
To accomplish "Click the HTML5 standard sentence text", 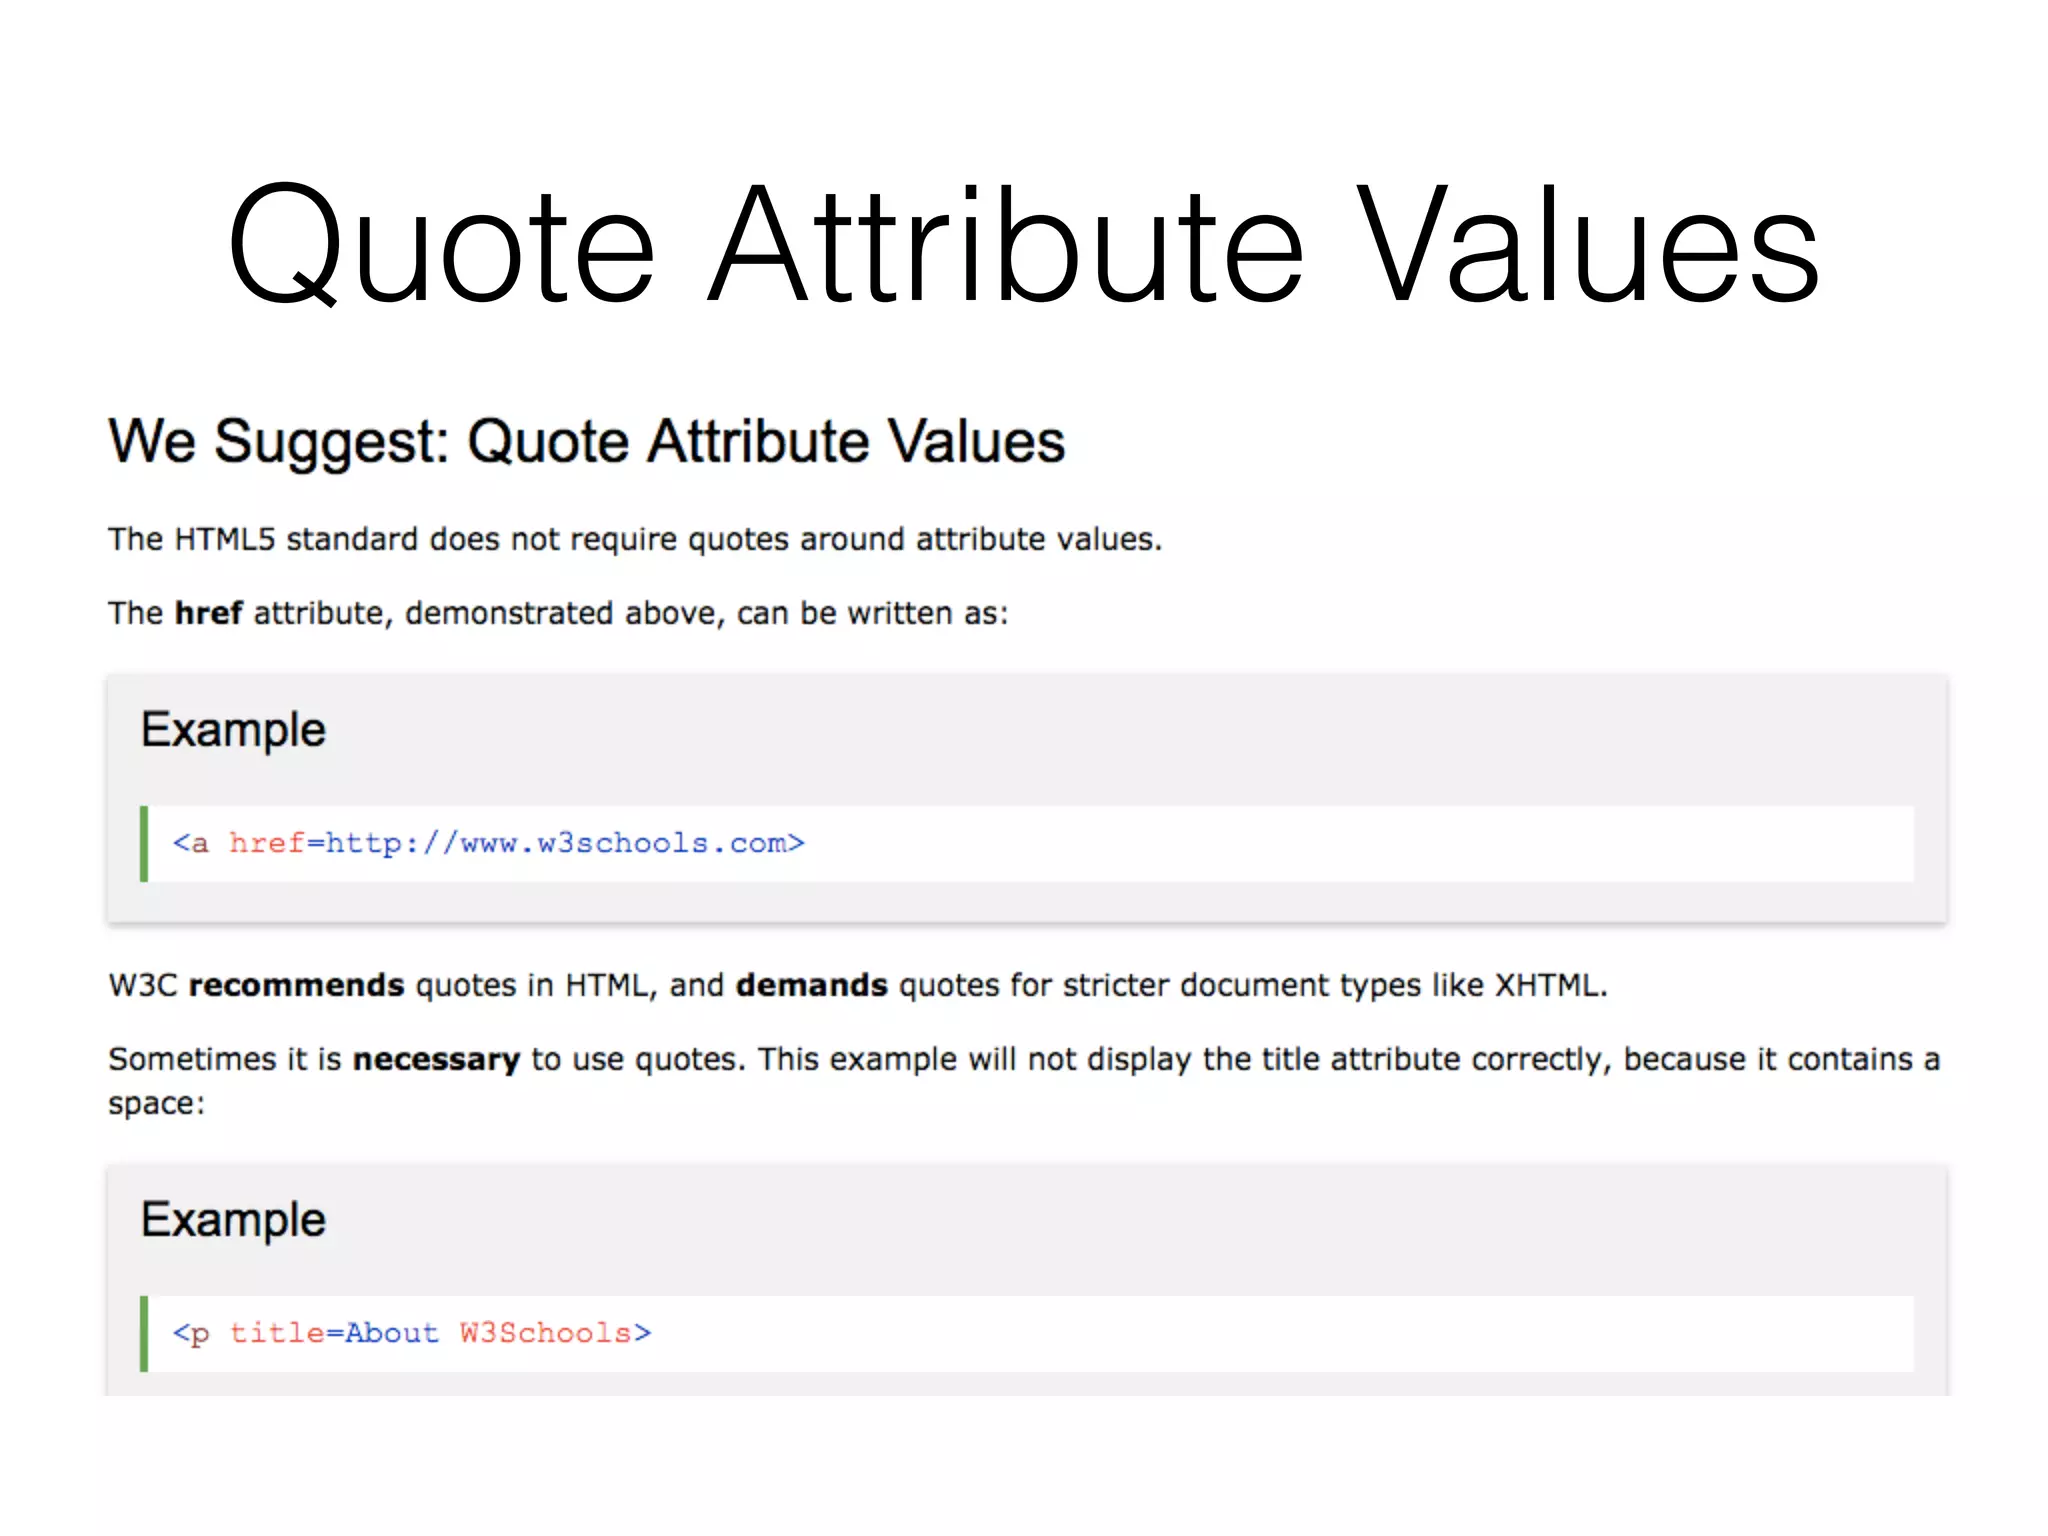I will 634,538.
